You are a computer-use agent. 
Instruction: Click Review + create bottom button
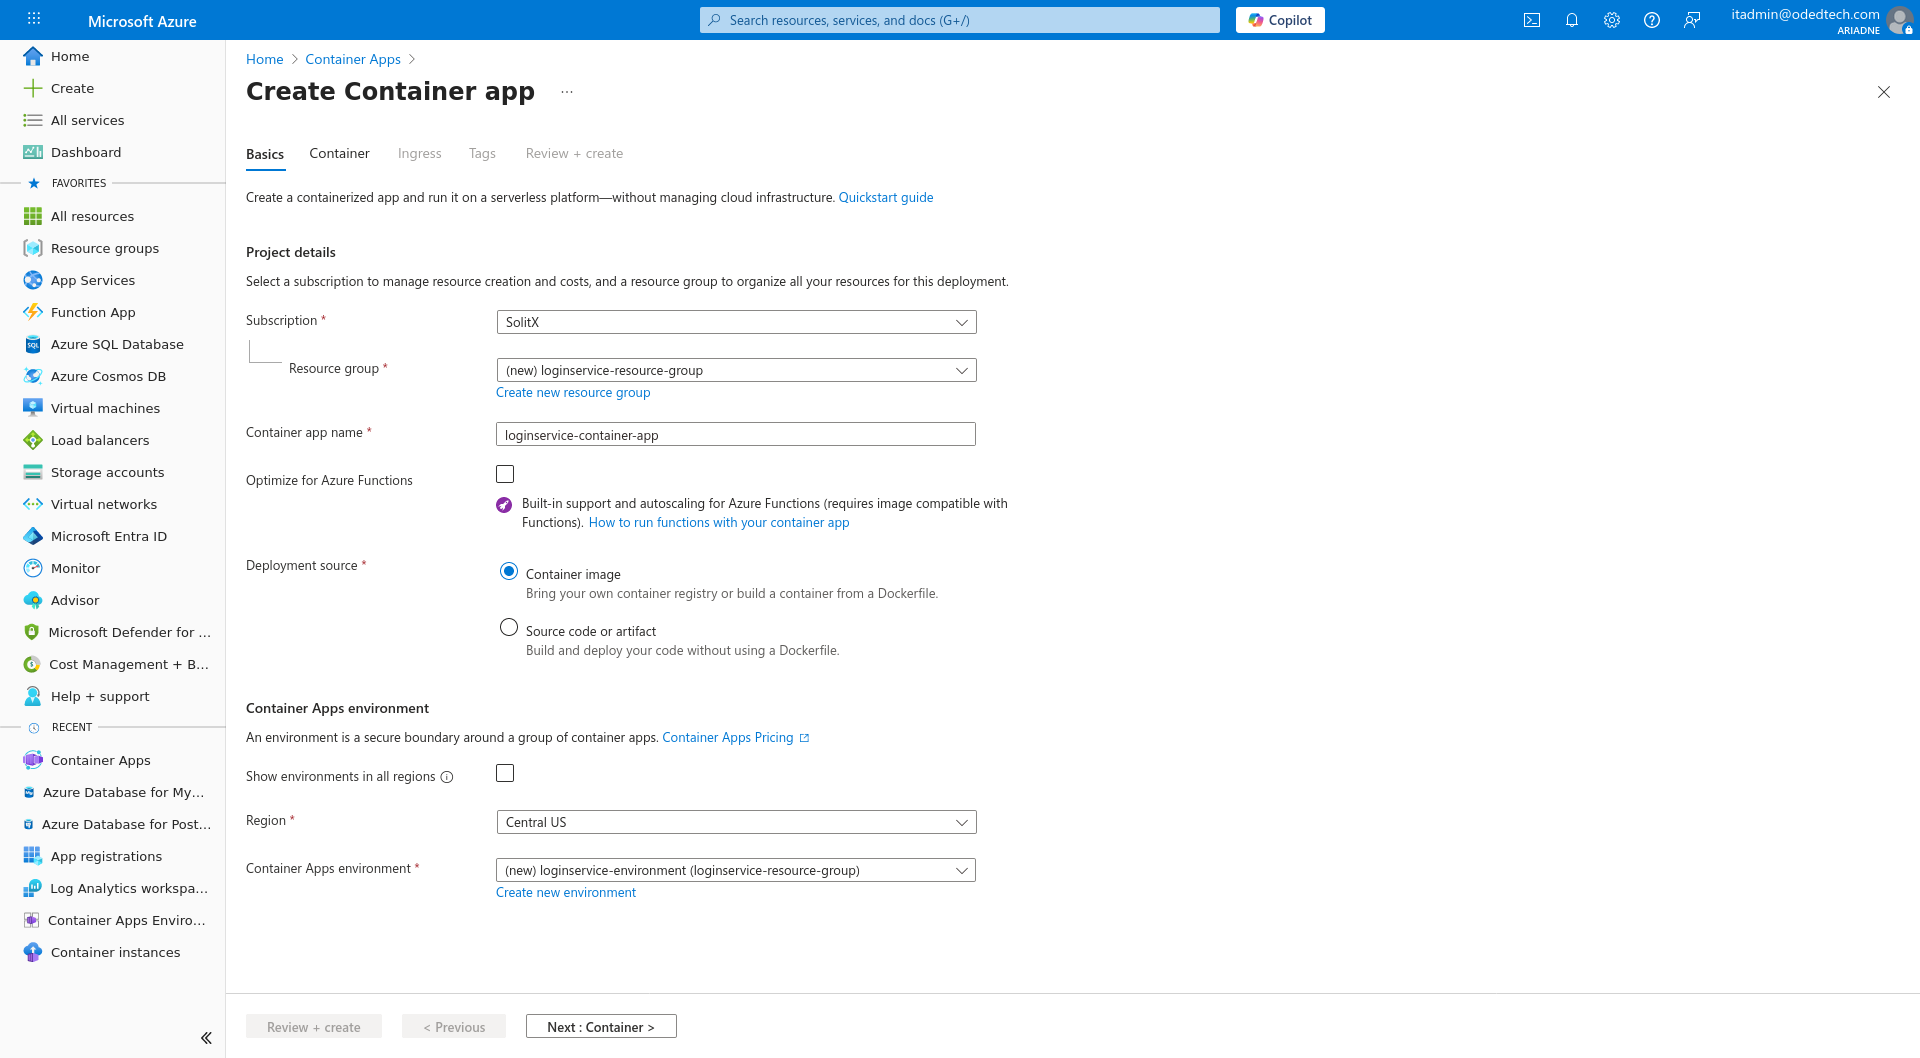pyautogui.click(x=314, y=1026)
